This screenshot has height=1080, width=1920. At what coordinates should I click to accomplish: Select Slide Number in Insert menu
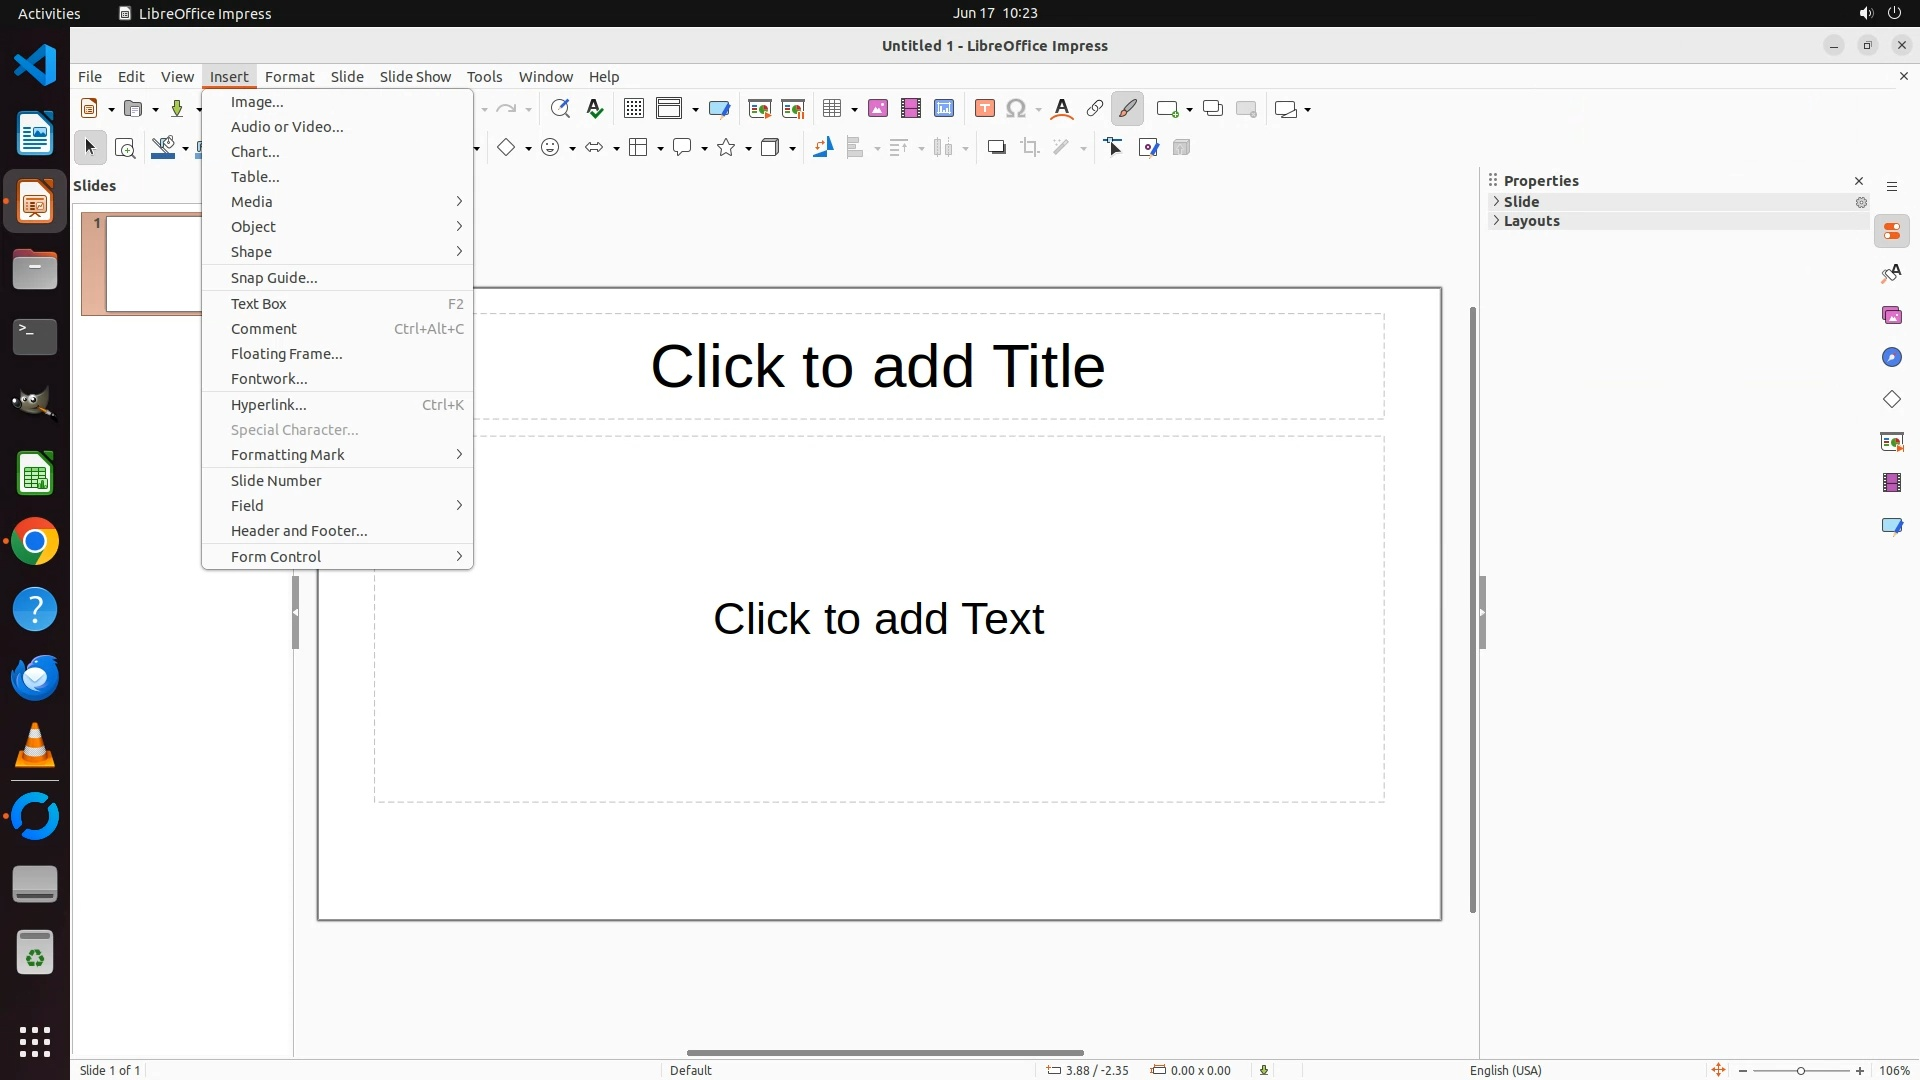coord(276,481)
